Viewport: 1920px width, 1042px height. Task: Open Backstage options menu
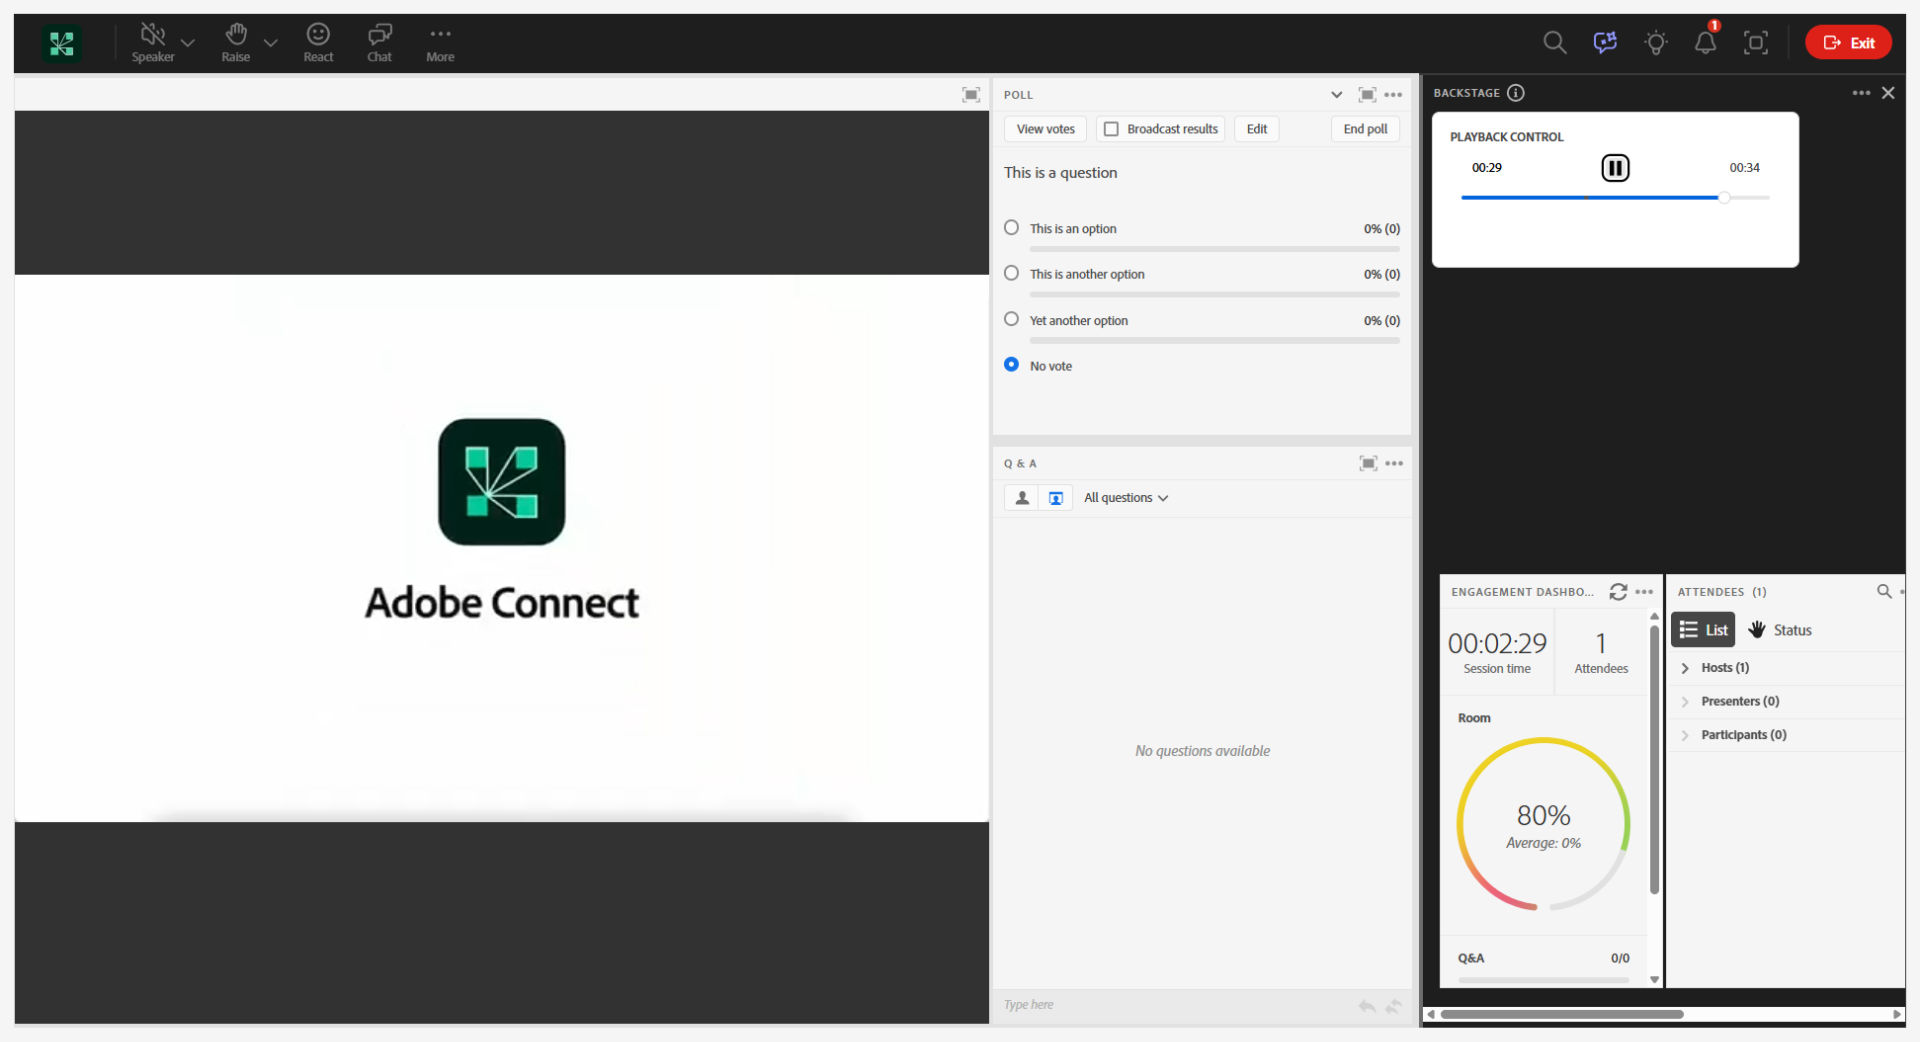pyautogui.click(x=1861, y=93)
